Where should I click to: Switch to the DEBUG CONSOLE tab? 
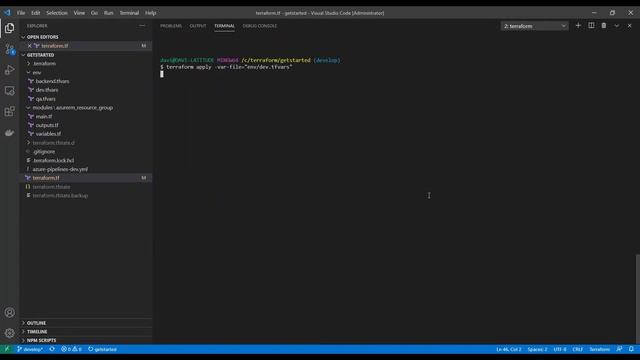260,26
